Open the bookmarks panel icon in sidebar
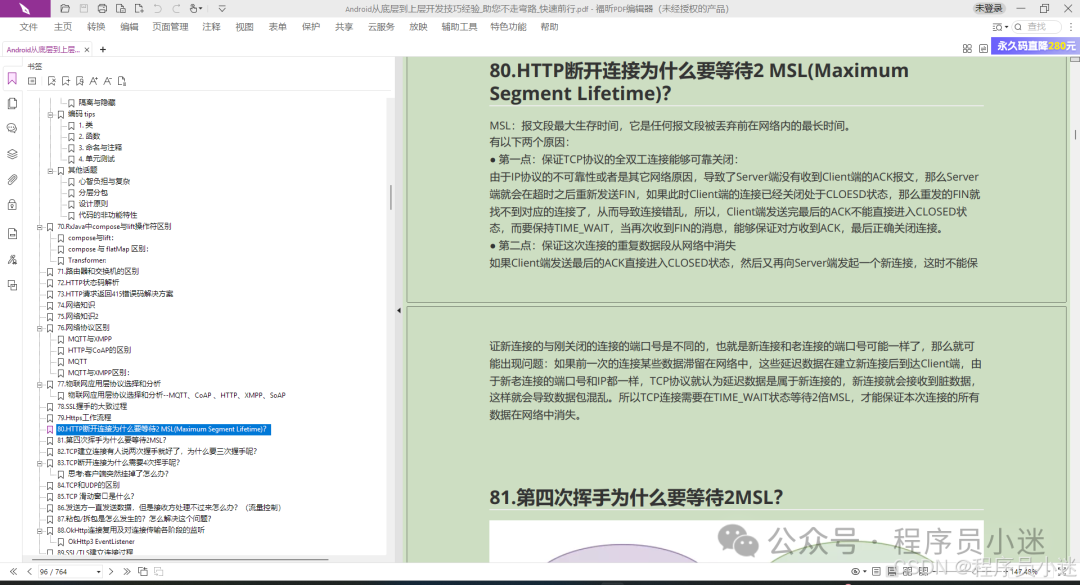The width and height of the screenshot is (1080, 585). pos(12,79)
